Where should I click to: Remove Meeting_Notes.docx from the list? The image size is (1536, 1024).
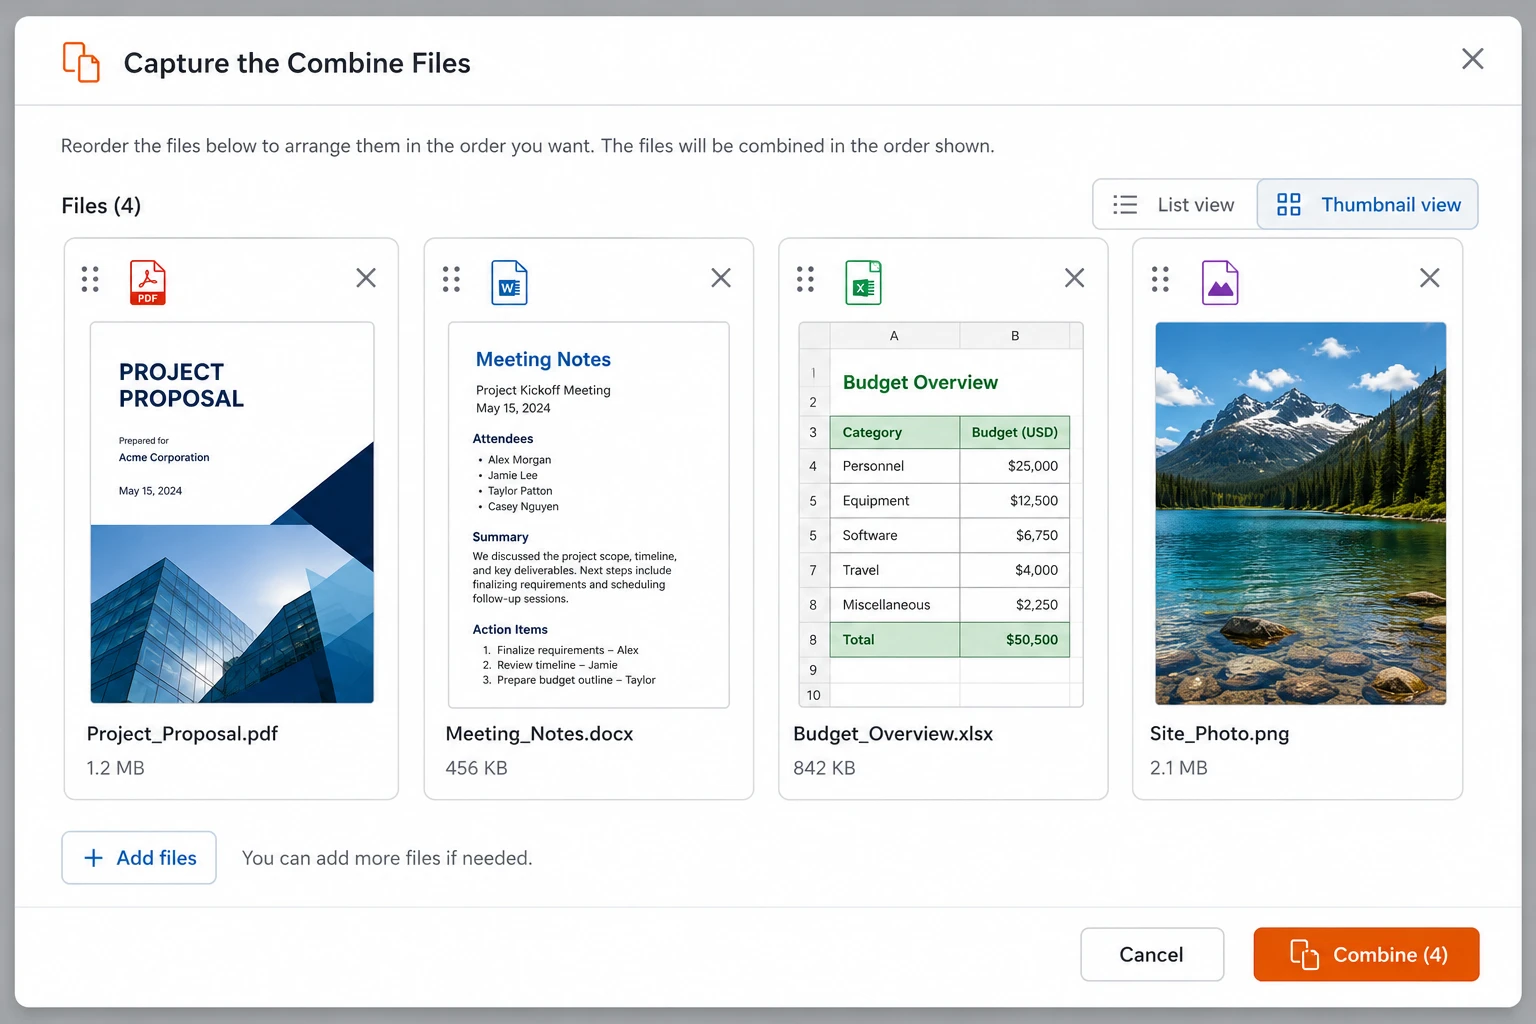pos(721,278)
